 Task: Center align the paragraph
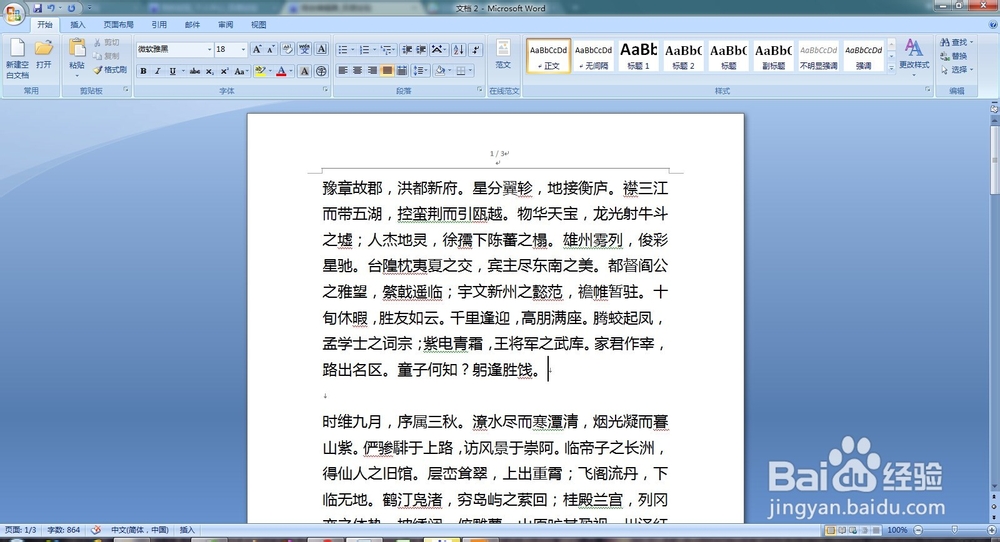coord(357,71)
